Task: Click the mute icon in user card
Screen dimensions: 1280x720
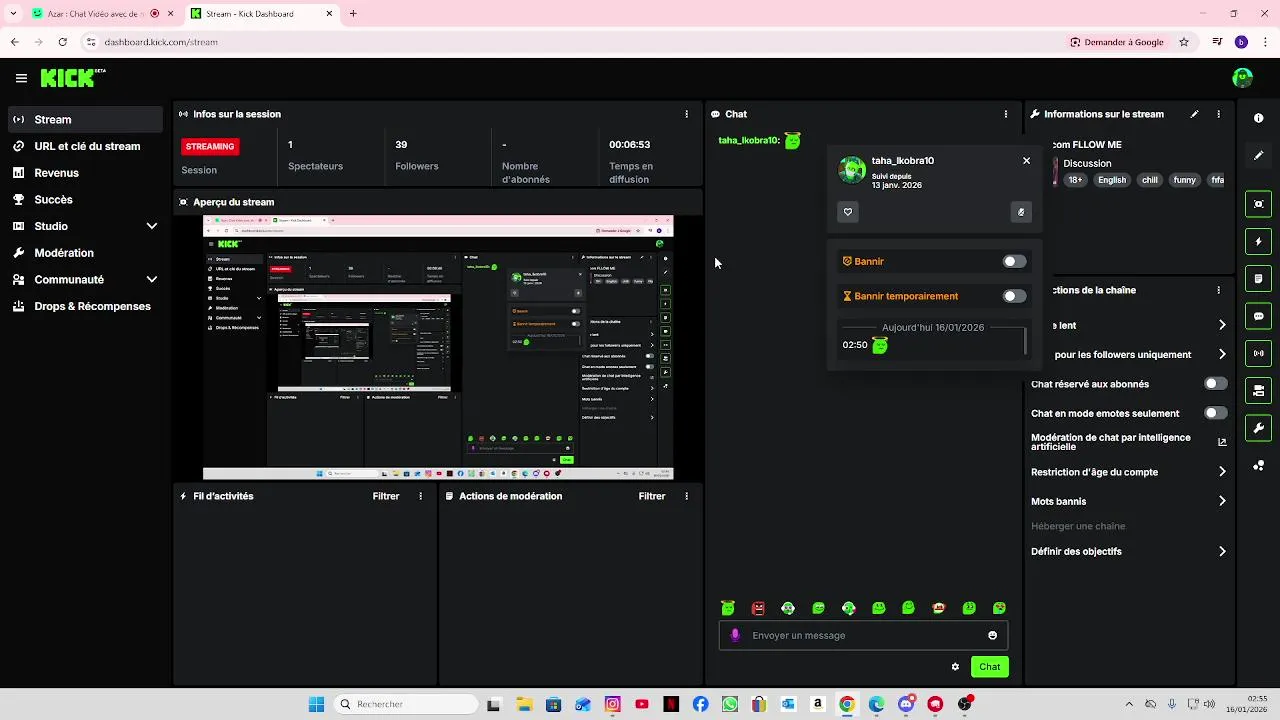Action: point(1020,212)
